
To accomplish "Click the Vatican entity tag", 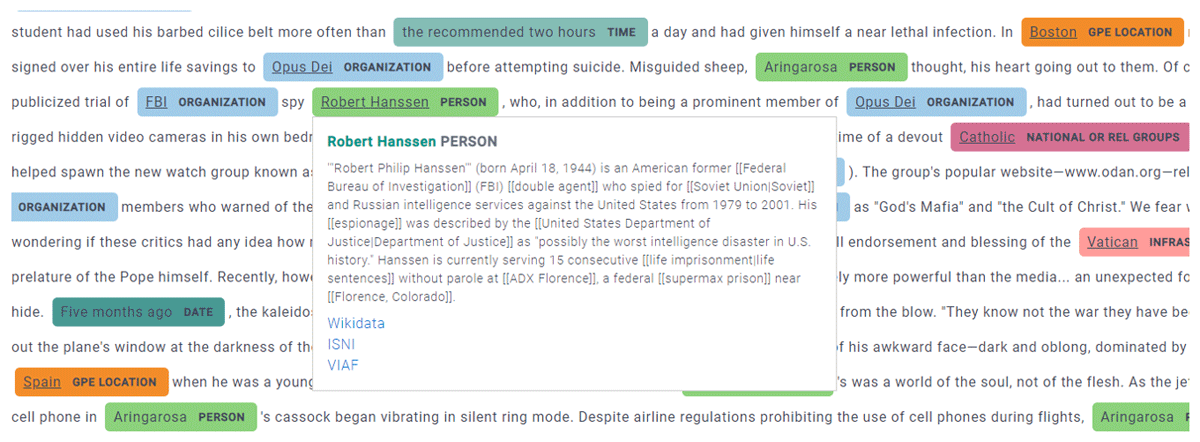I will [1134, 242].
